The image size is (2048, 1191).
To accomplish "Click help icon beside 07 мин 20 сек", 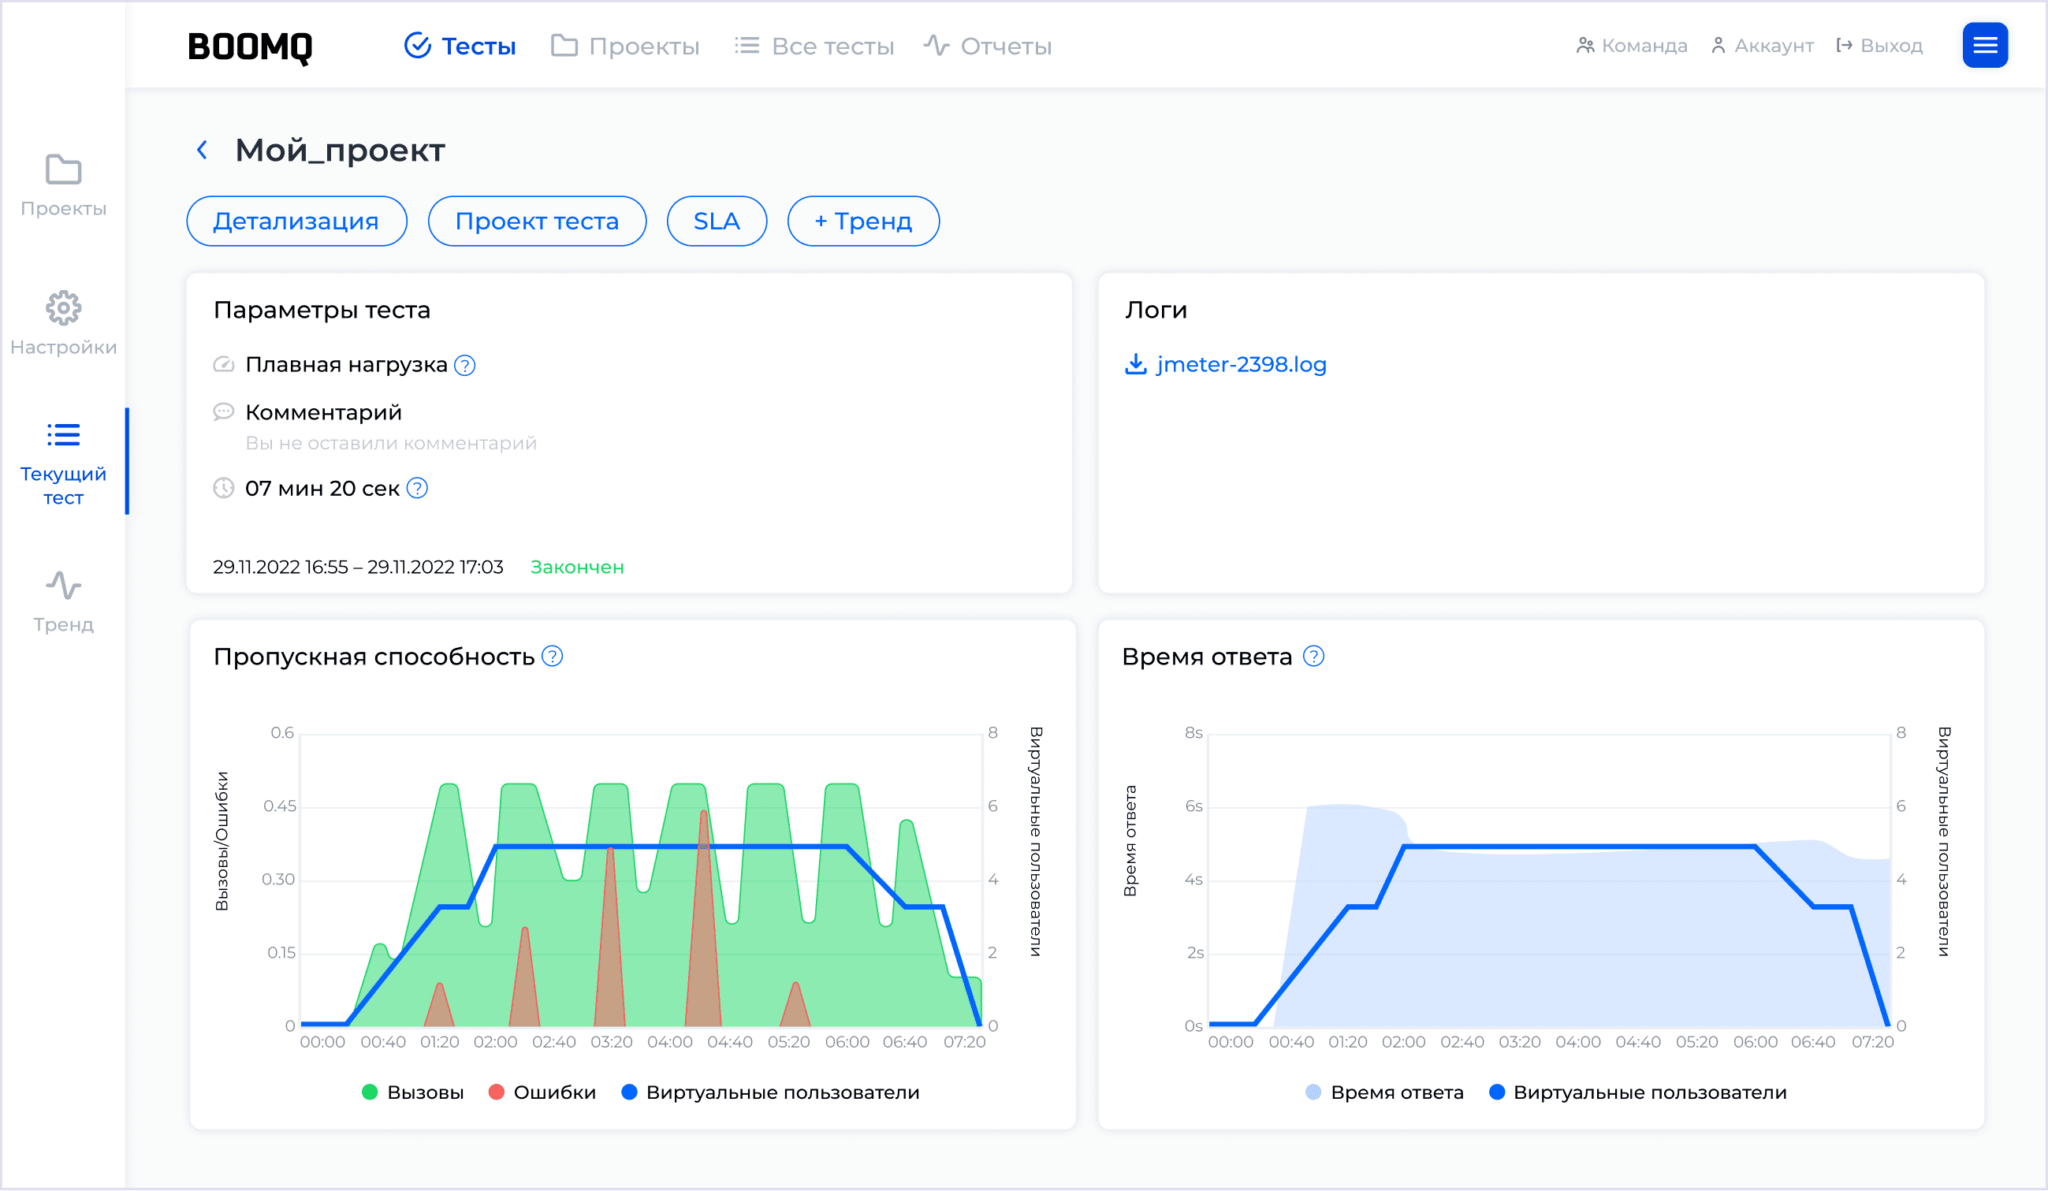I will [418, 488].
